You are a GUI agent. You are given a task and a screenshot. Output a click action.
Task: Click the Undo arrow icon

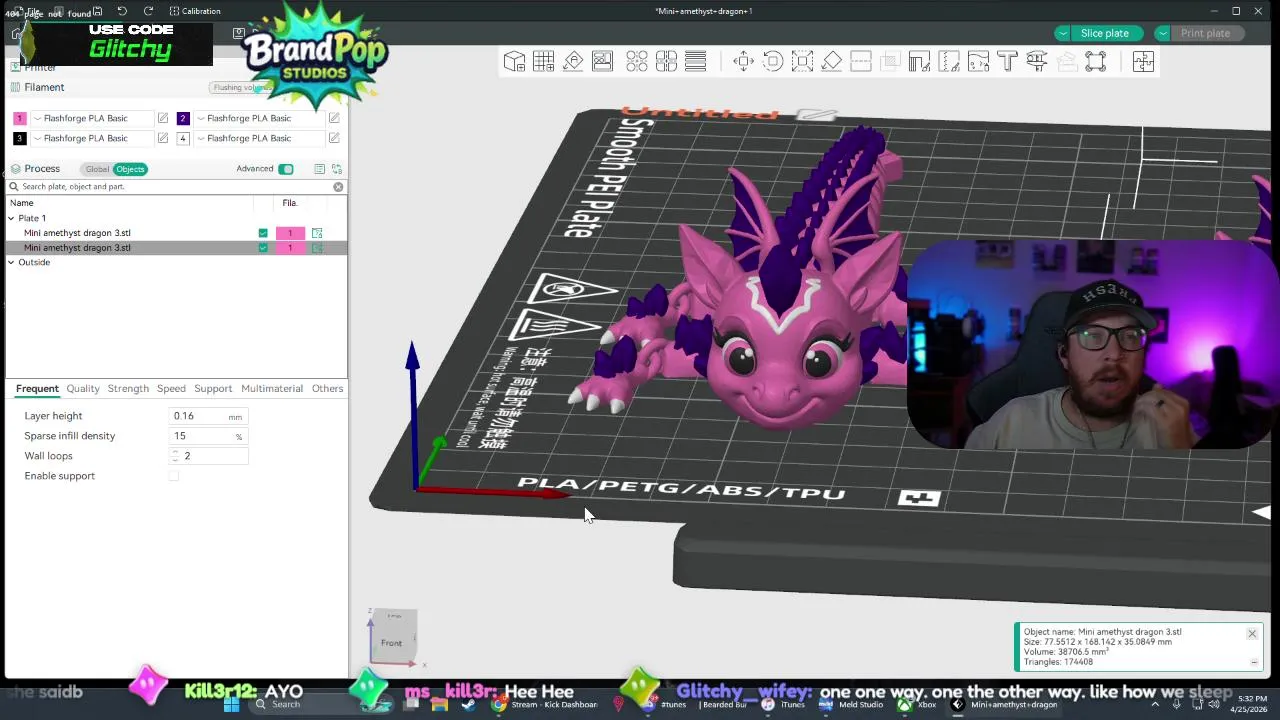pos(122,11)
